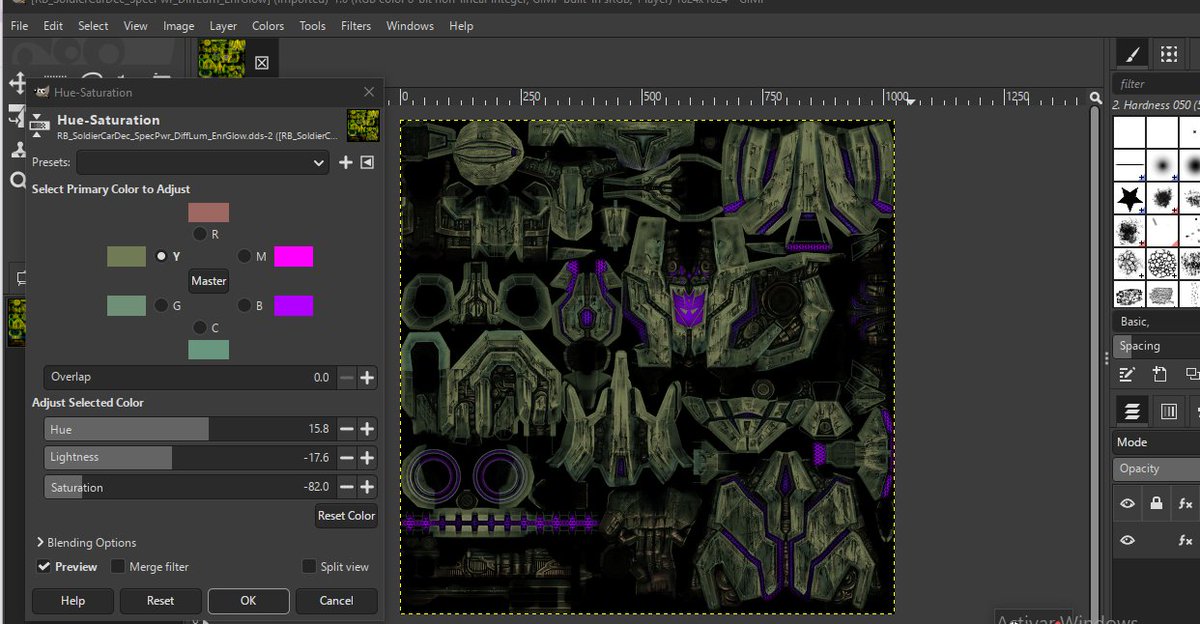Select the B (blue) primary color radio
Image resolution: width=1200 pixels, height=624 pixels.
tap(244, 306)
